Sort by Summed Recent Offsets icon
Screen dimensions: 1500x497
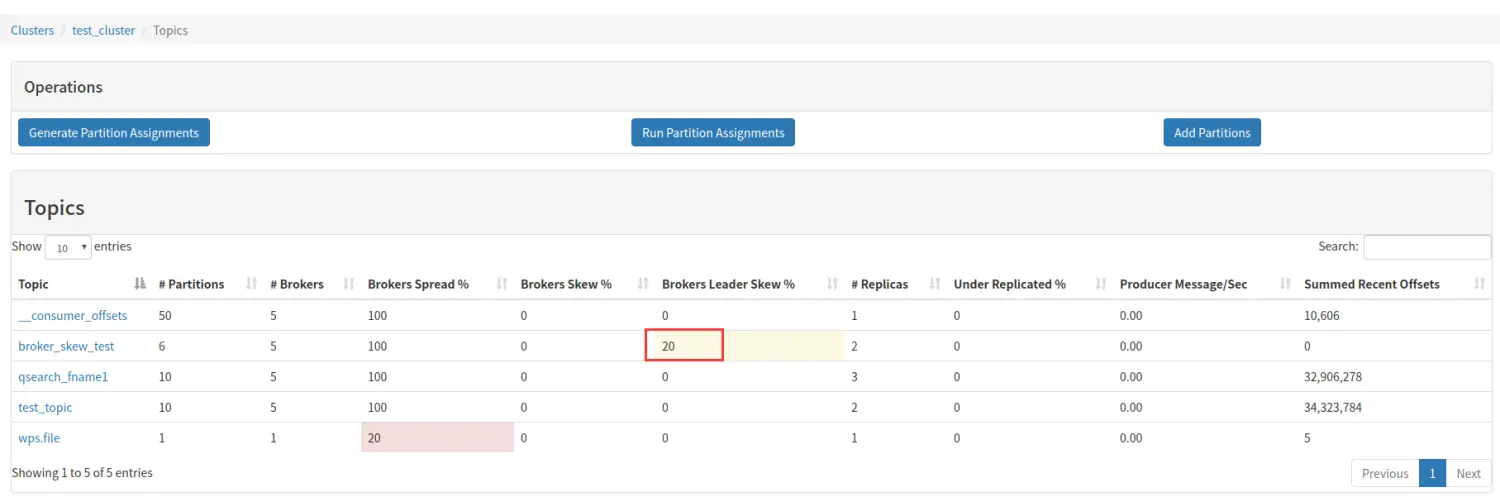click(1479, 284)
